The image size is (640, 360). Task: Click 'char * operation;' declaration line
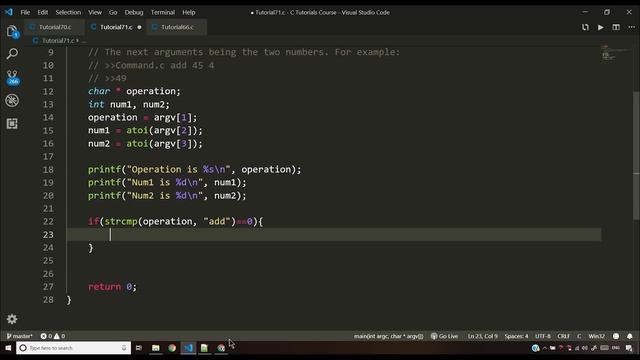[134, 91]
